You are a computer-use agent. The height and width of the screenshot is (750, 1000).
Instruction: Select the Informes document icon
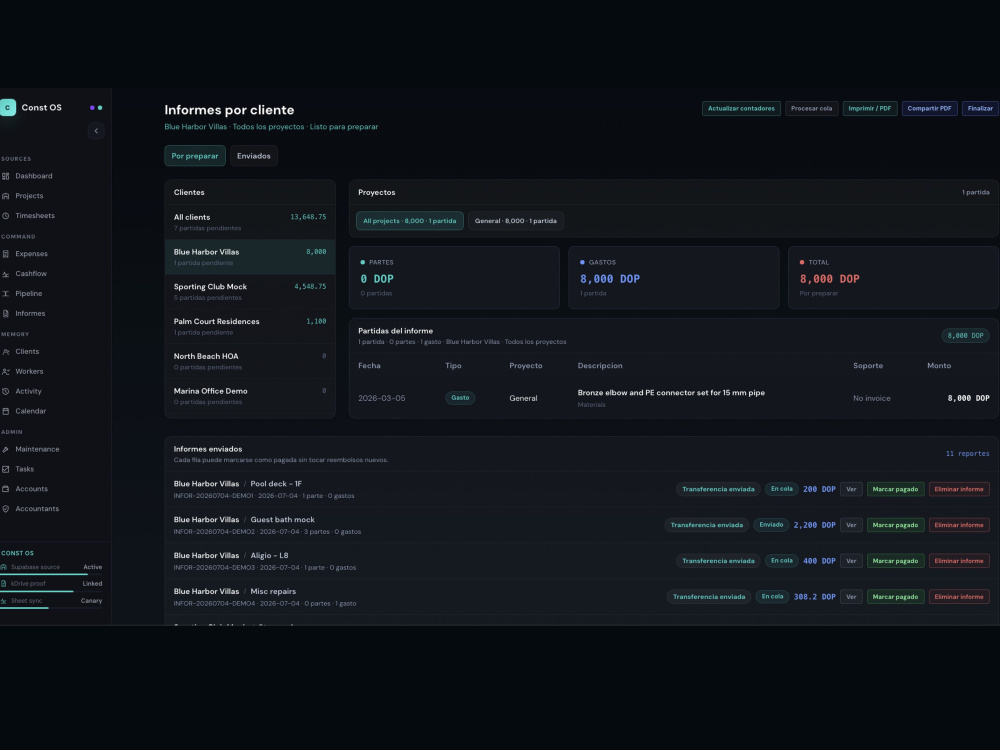point(6,313)
